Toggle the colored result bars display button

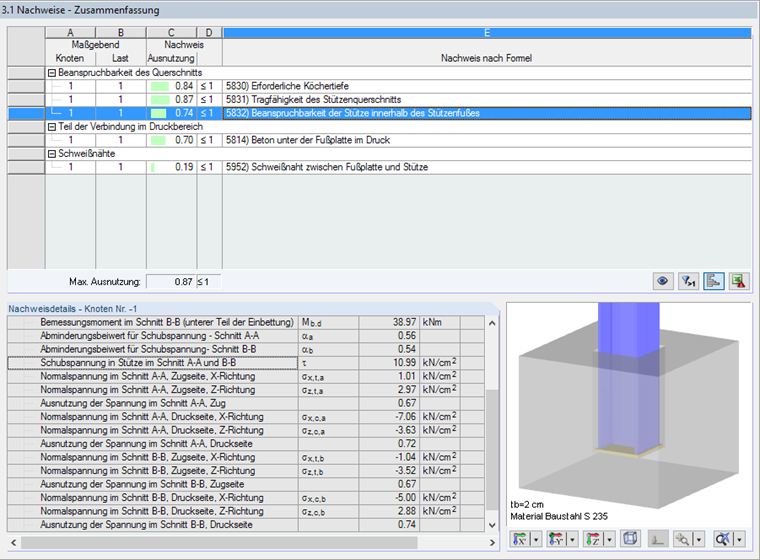[713, 281]
